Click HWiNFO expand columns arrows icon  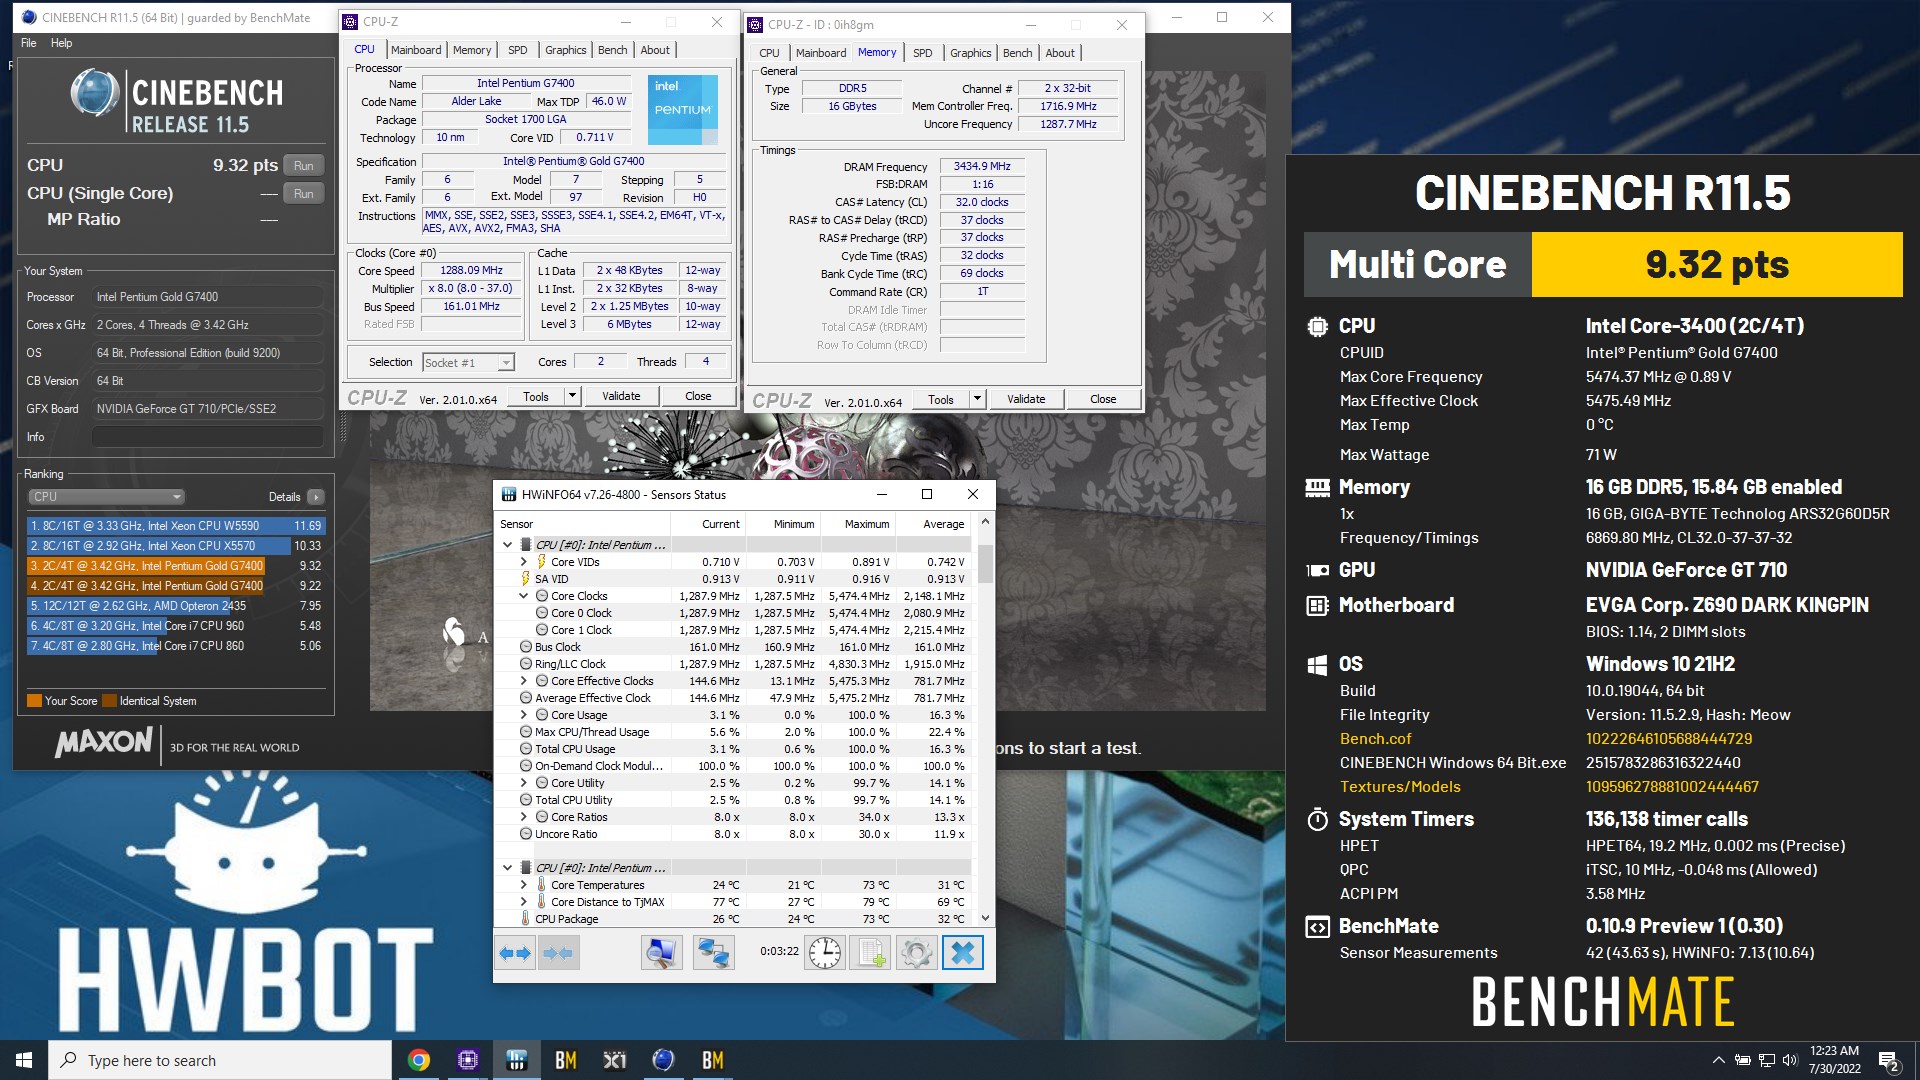pyautogui.click(x=515, y=952)
